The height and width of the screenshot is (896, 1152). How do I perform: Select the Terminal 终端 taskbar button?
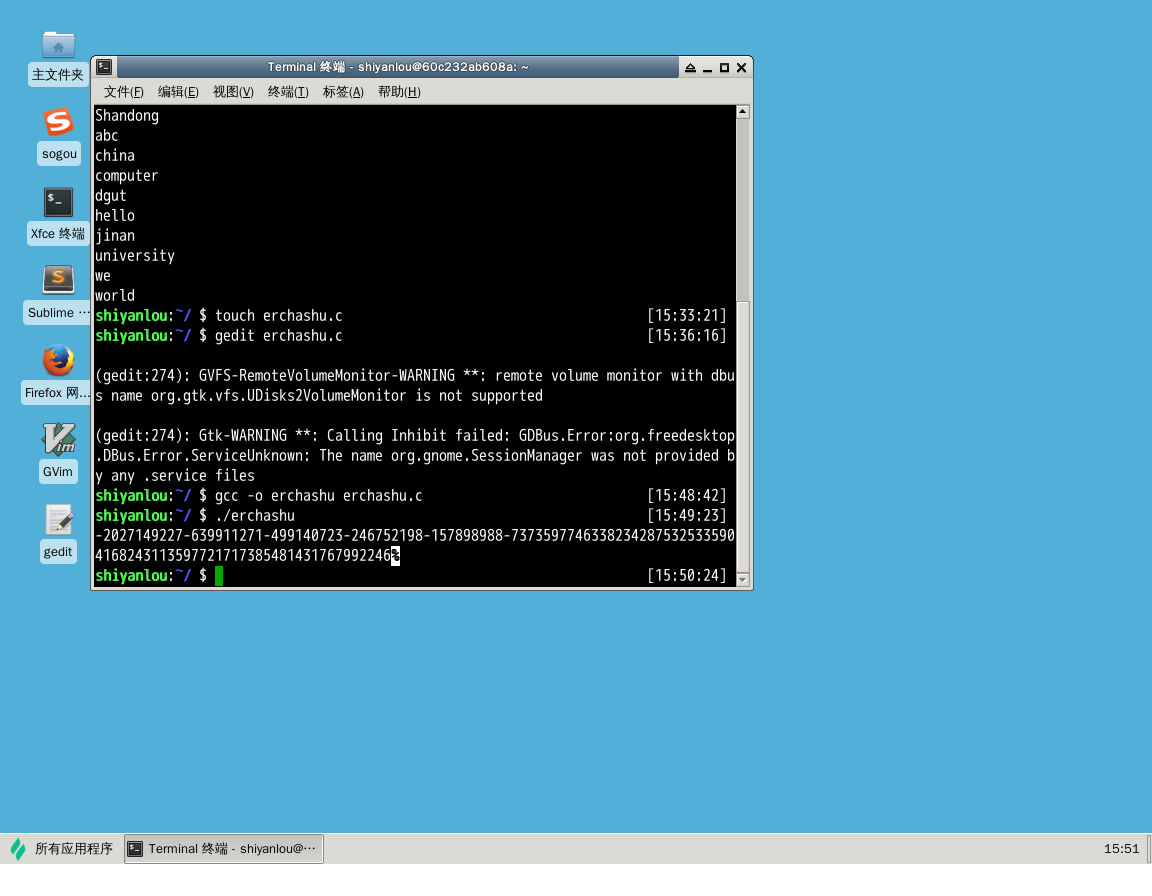pyautogui.click(x=224, y=849)
